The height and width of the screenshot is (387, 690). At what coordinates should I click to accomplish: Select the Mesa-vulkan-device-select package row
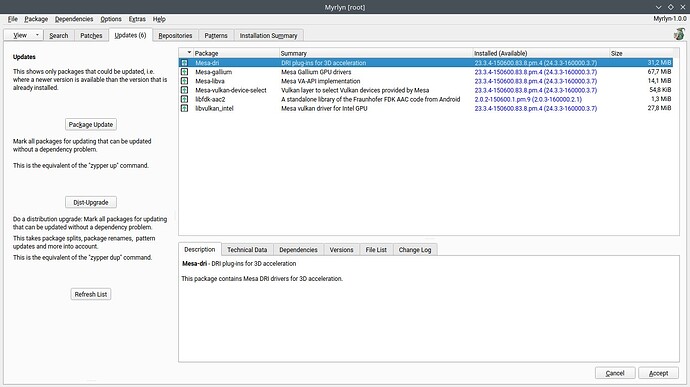point(426,90)
